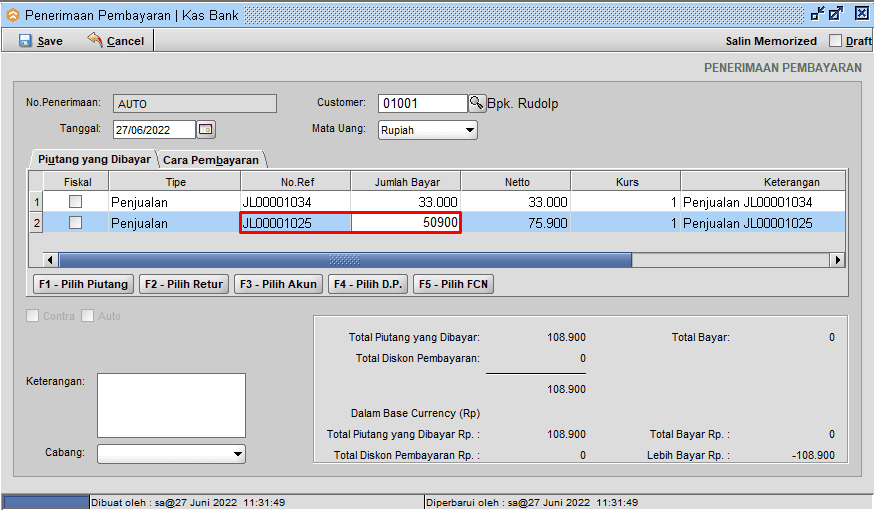Toggle the Draft checkbox
Image resolution: width=874 pixels, height=510 pixels.
pos(836,41)
